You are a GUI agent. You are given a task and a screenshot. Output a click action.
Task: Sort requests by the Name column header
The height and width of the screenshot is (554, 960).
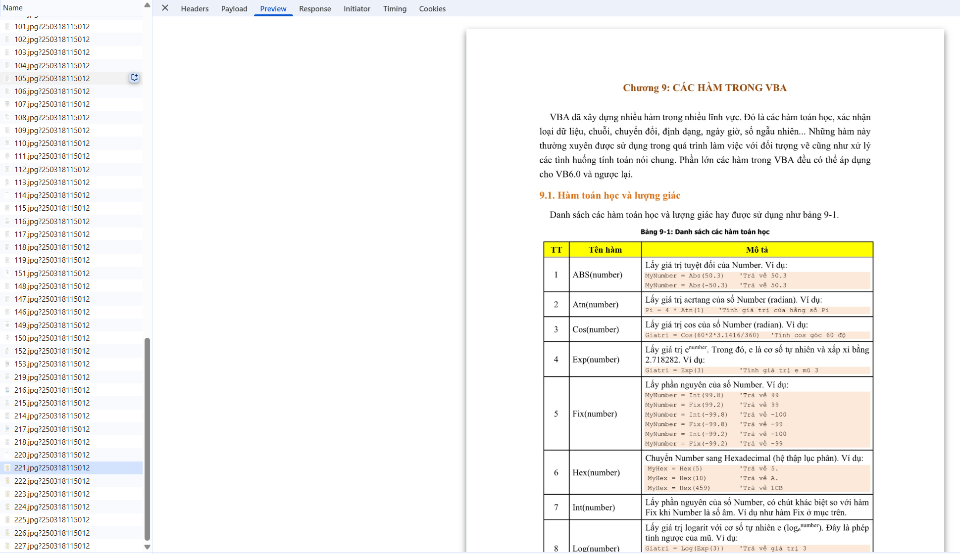[x=13, y=8]
